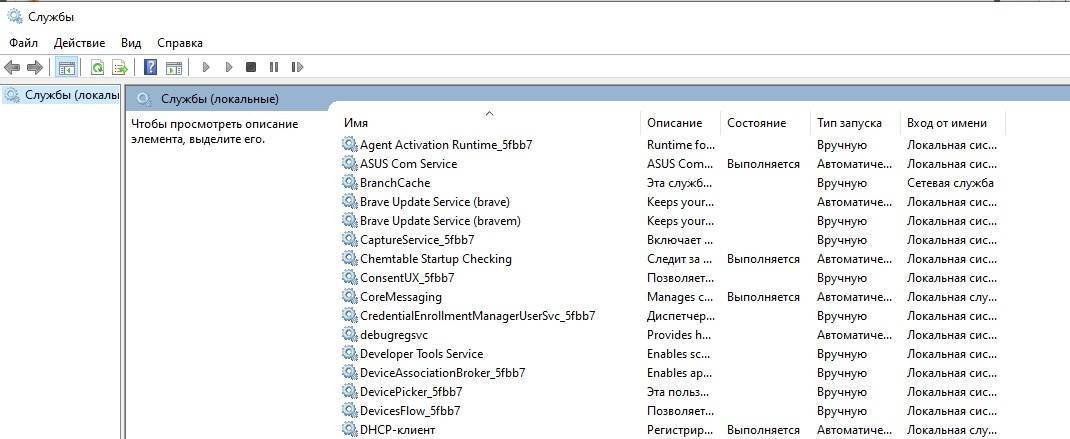Sort by the Тип запуска column header
The image size is (1070, 439).
pos(856,123)
